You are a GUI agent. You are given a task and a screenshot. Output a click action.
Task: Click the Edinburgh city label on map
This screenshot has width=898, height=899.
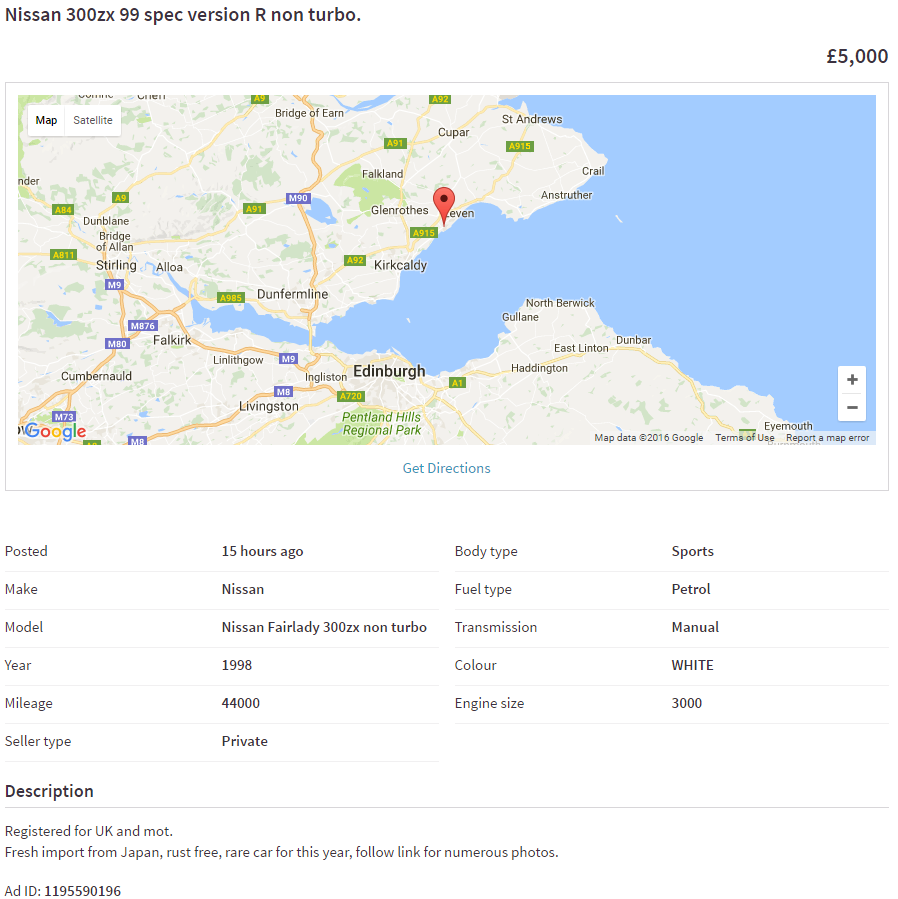coord(389,371)
